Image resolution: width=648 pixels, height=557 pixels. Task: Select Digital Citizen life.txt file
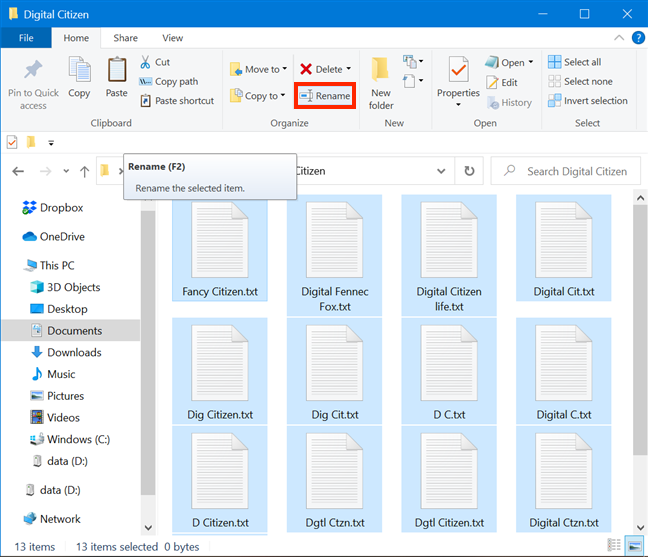(449, 255)
